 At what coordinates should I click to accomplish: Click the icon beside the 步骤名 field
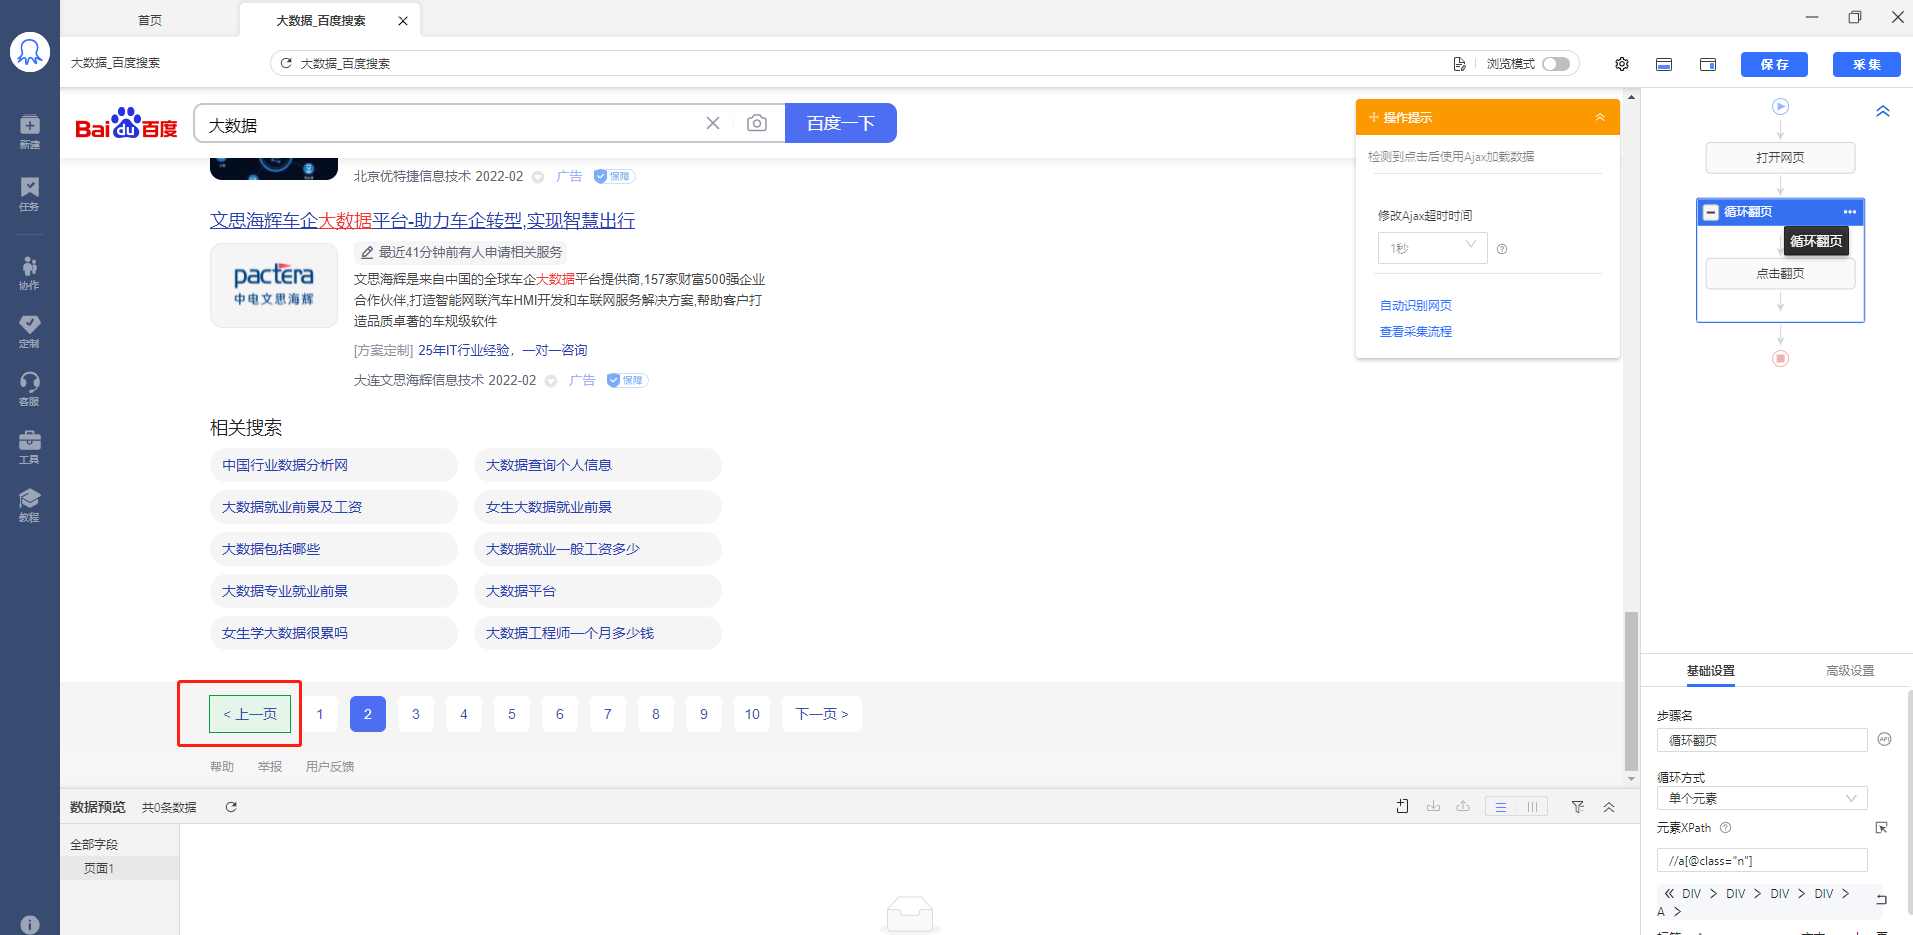pos(1884,739)
